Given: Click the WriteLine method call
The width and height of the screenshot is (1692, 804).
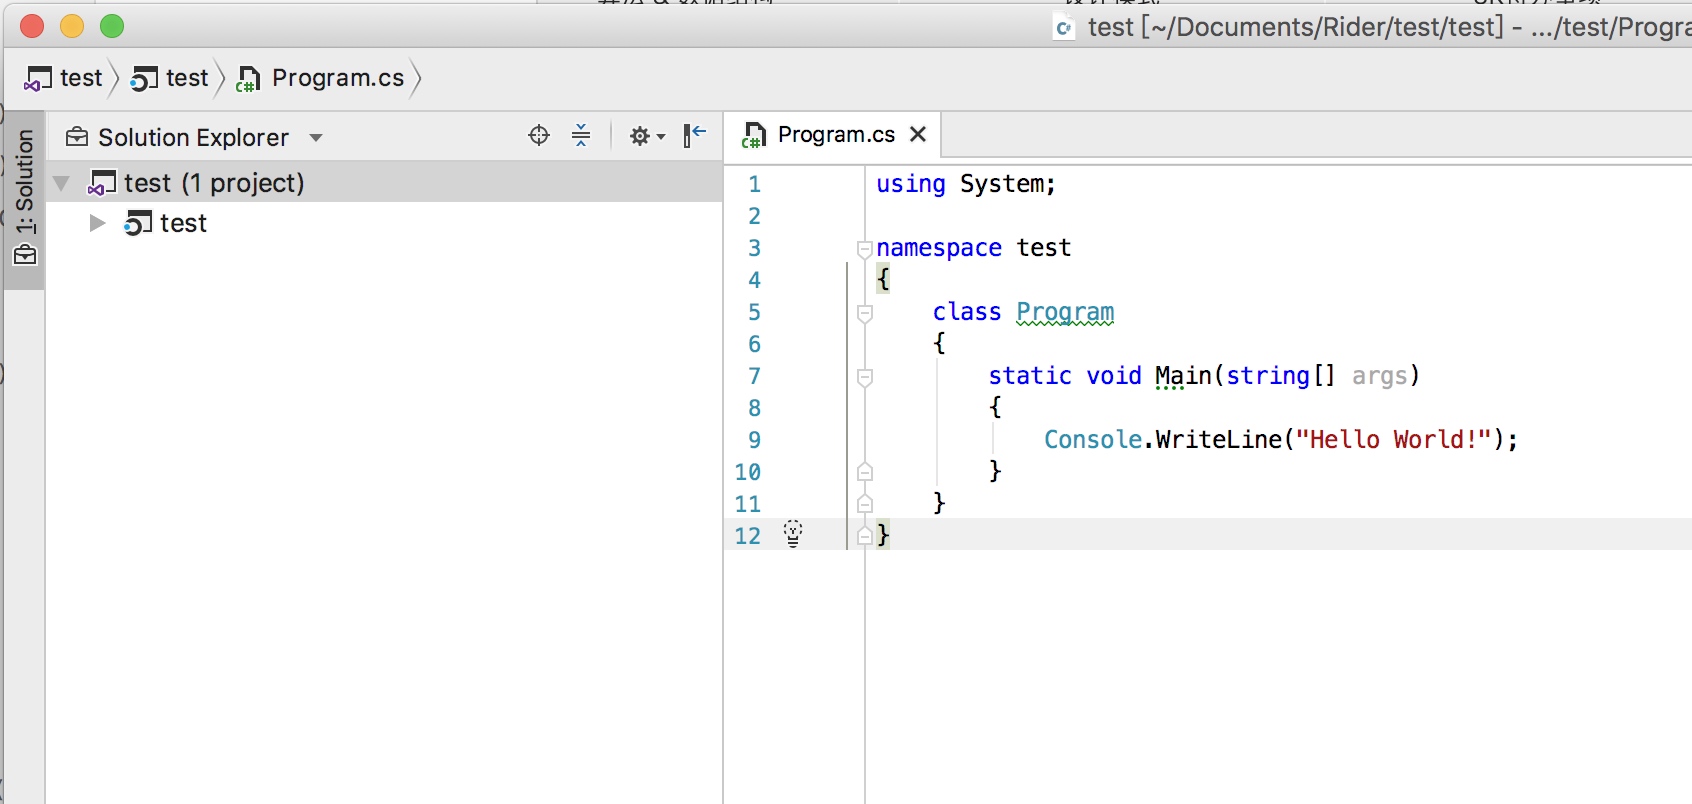Looking at the screenshot, I should [1219, 440].
